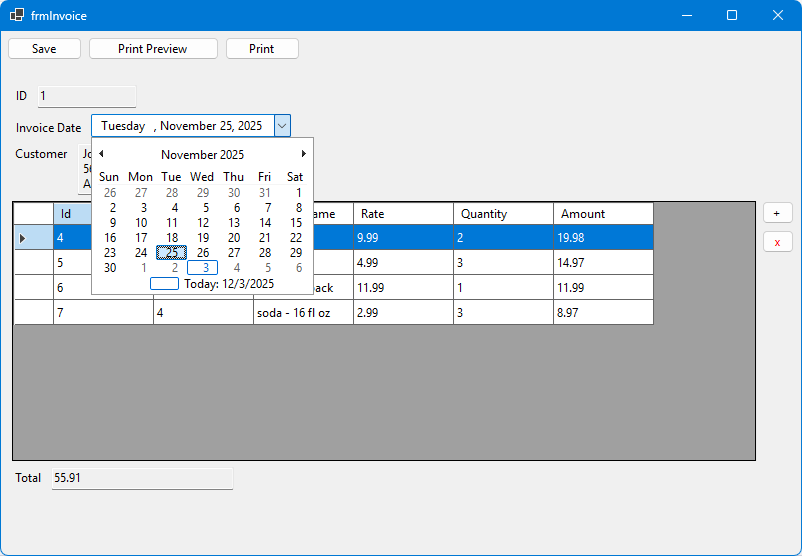The image size is (802, 556).
Task: Open Print Preview
Action: coord(153,49)
